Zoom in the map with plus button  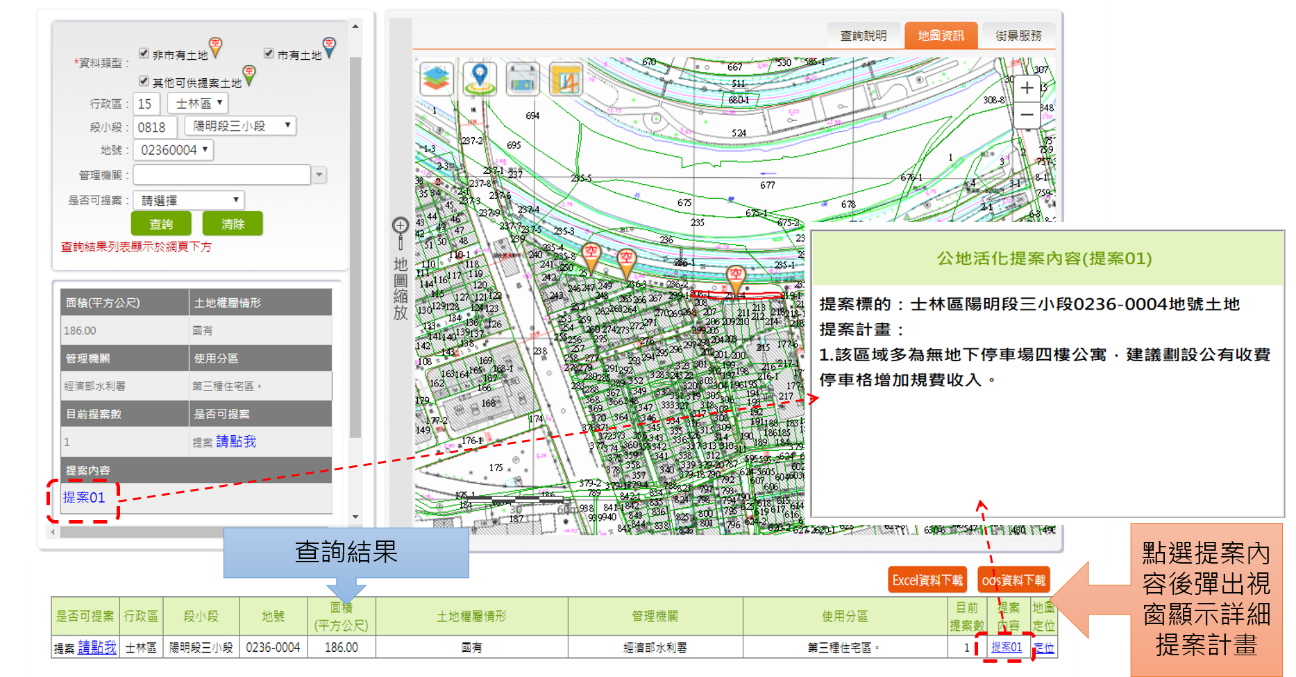pos(1027,88)
